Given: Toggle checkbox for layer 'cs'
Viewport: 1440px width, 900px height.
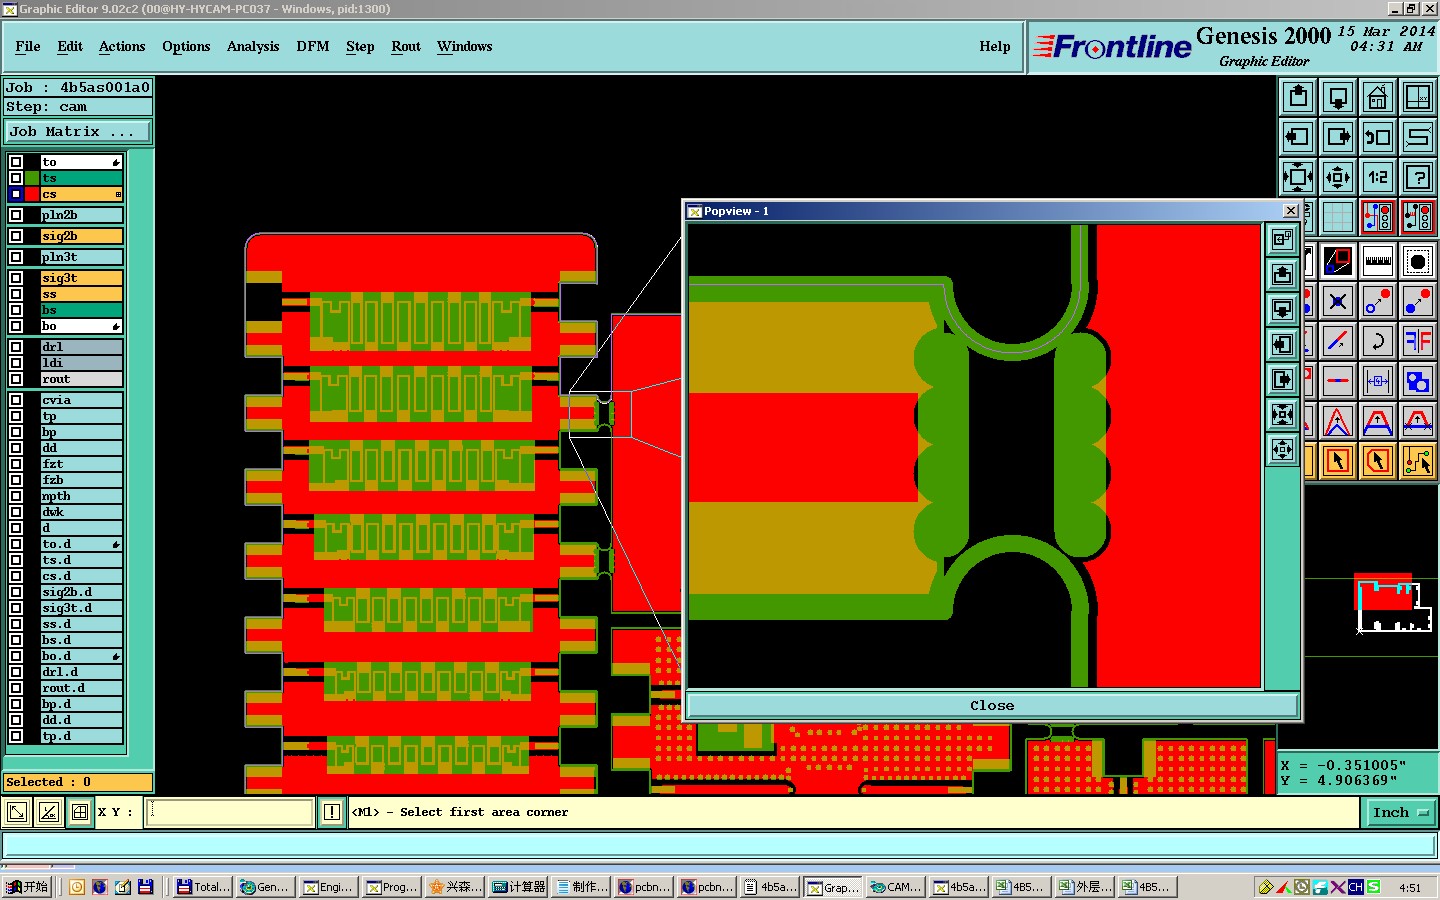Looking at the screenshot, I should point(16,194).
